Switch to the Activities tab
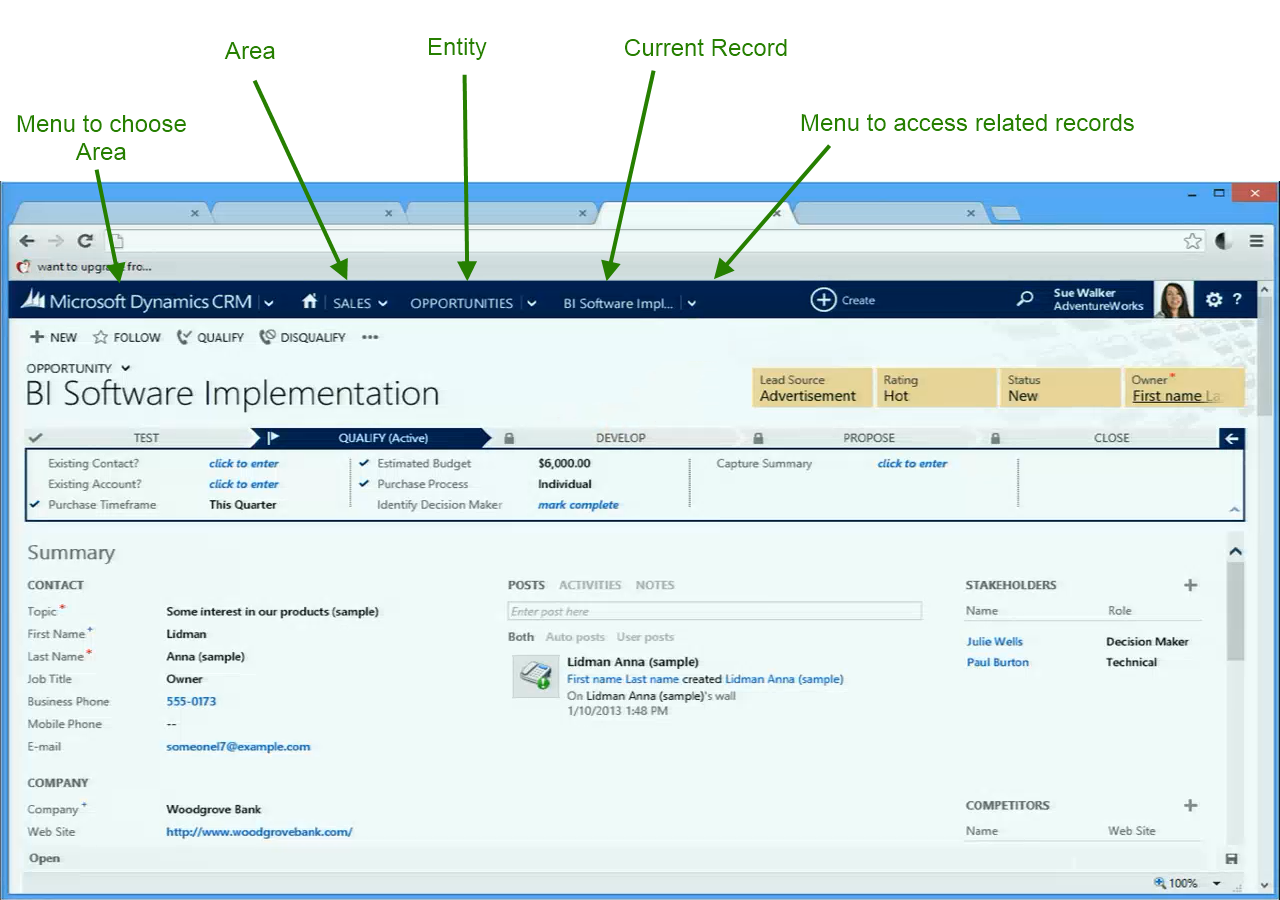 click(x=590, y=585)
